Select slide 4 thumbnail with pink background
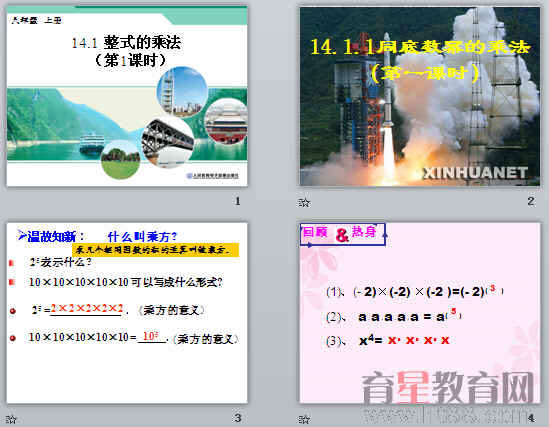 pos(420,313)
